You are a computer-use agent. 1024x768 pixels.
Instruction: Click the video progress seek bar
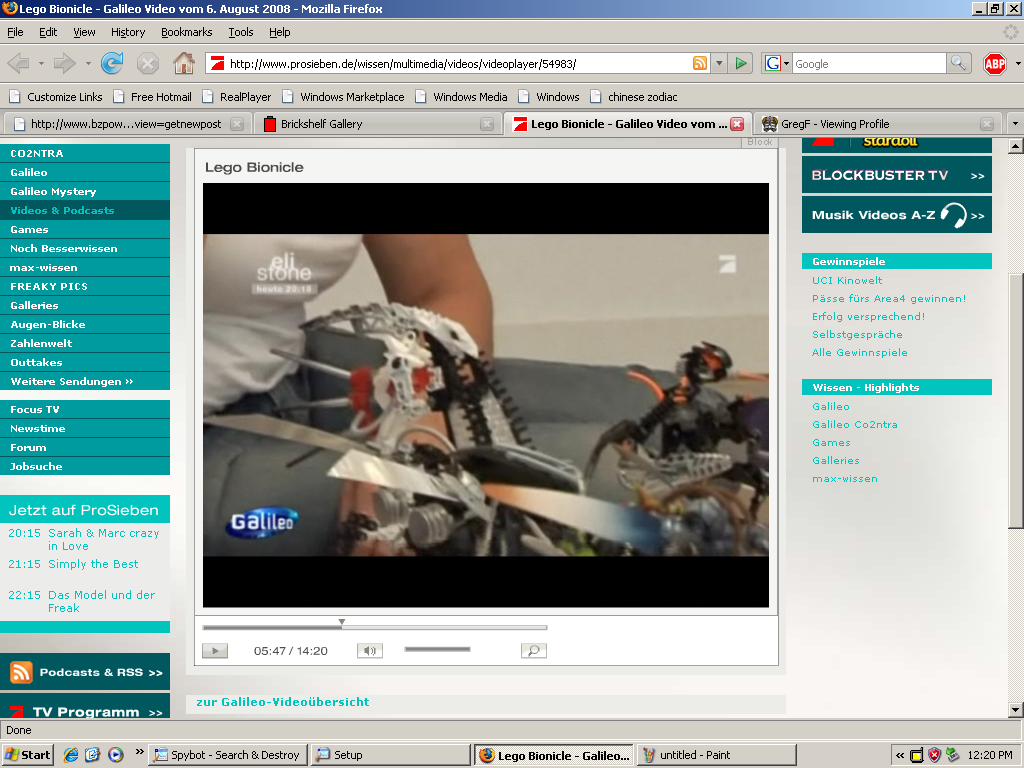click(374, 628)
